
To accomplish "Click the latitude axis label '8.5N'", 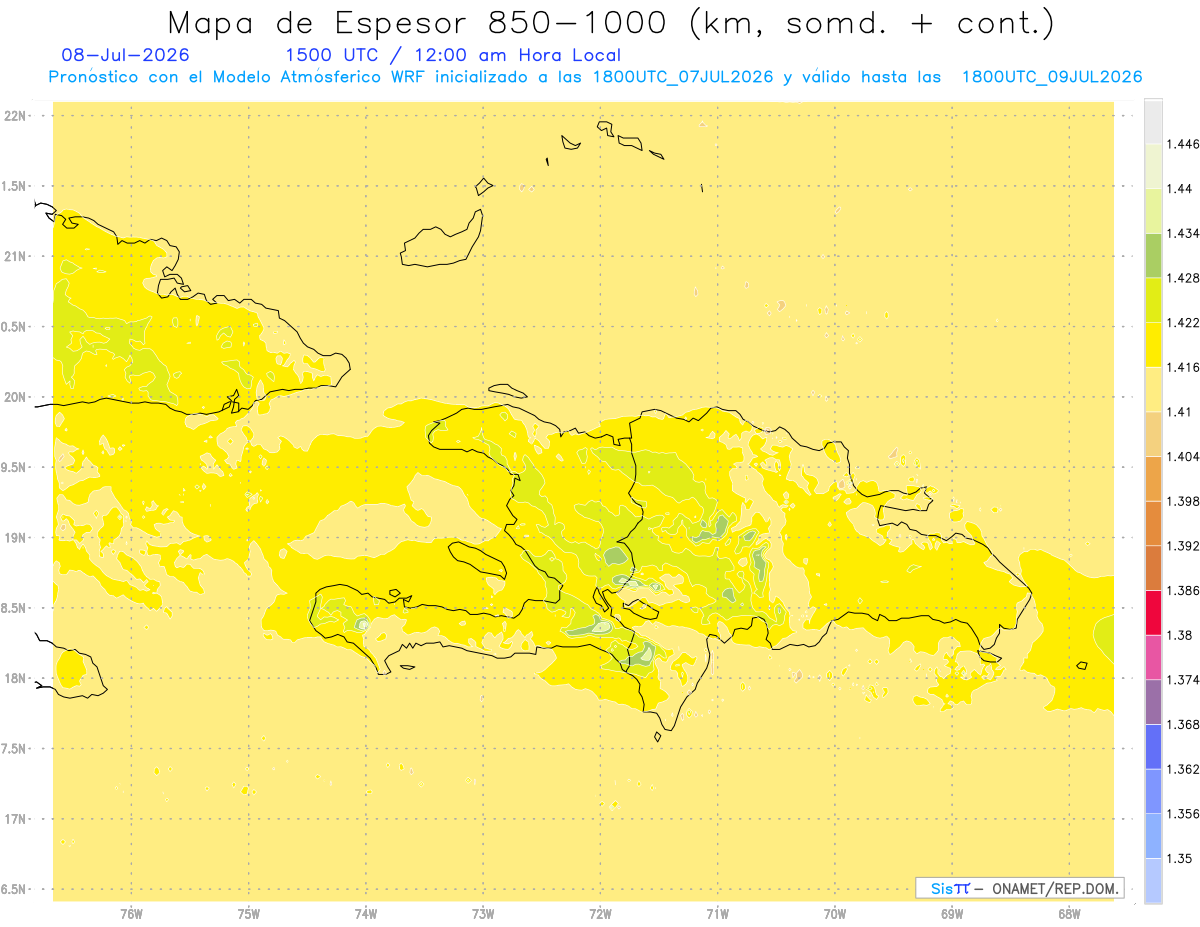I will [14, 609].
